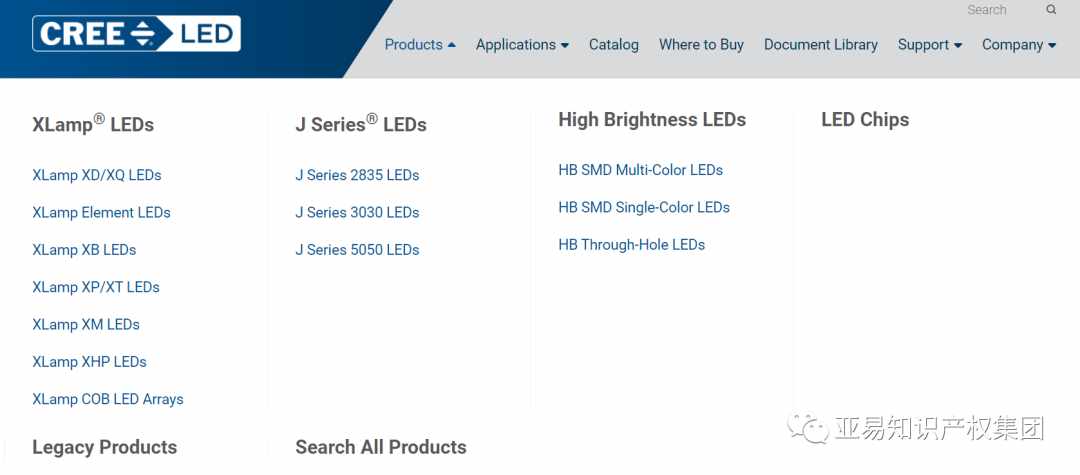
Task: Open the Where to Buy page
Action: click(x=701, y=45)
